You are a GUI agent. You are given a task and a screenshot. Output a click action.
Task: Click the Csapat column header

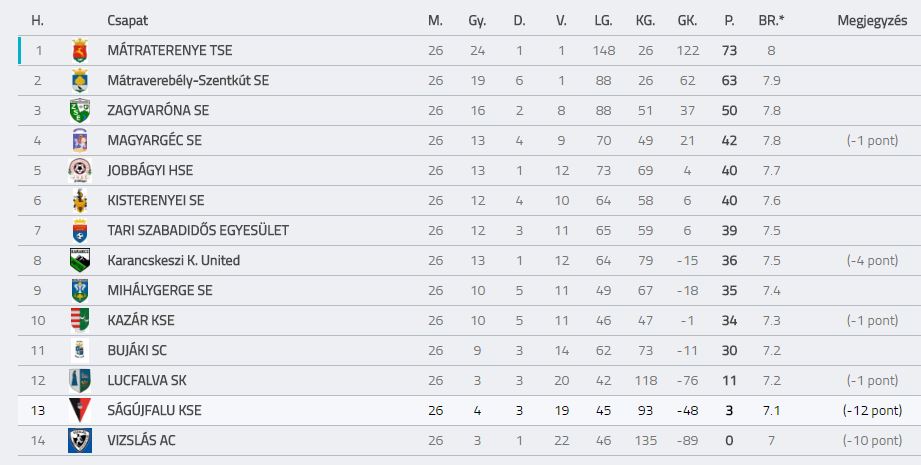127,21
